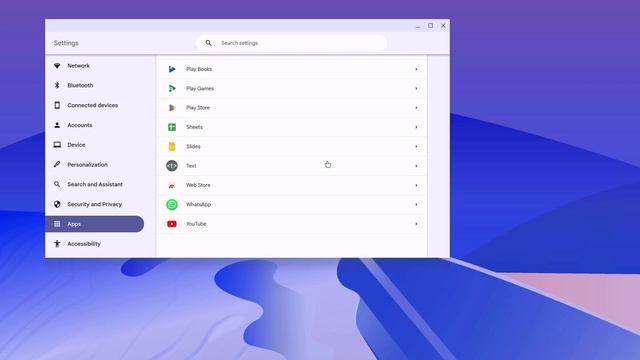Click the Play Books app icon
Viewport: 640px width, 360px height.
(172, 69)
